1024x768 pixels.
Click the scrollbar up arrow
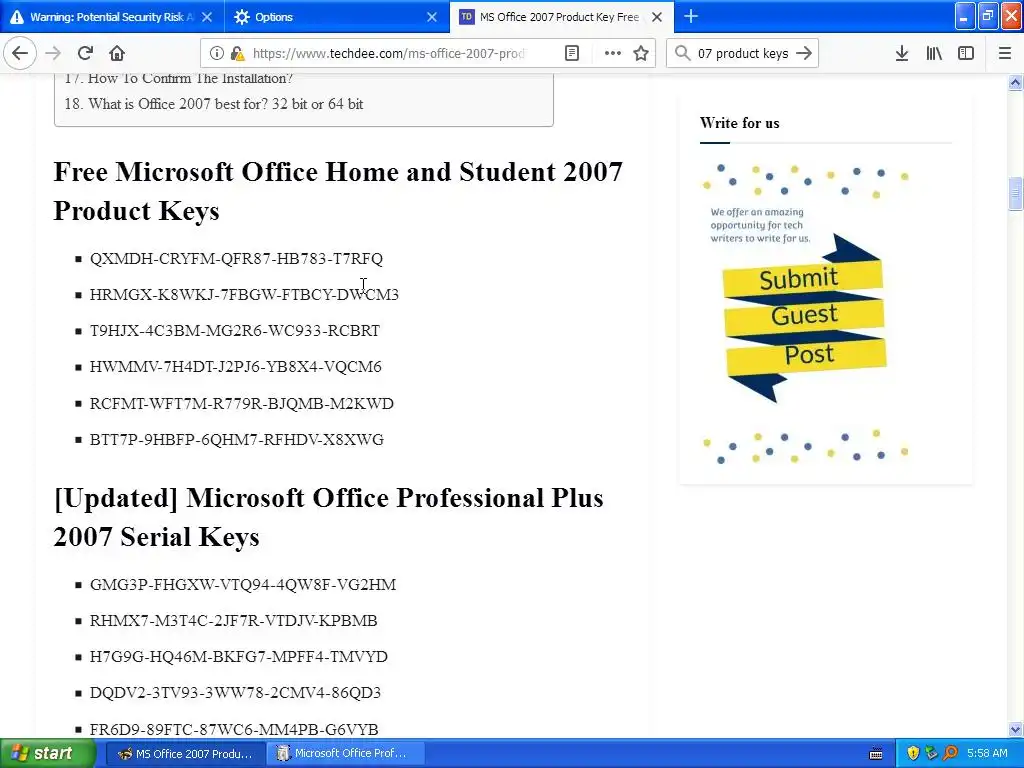coord(1015,82)
